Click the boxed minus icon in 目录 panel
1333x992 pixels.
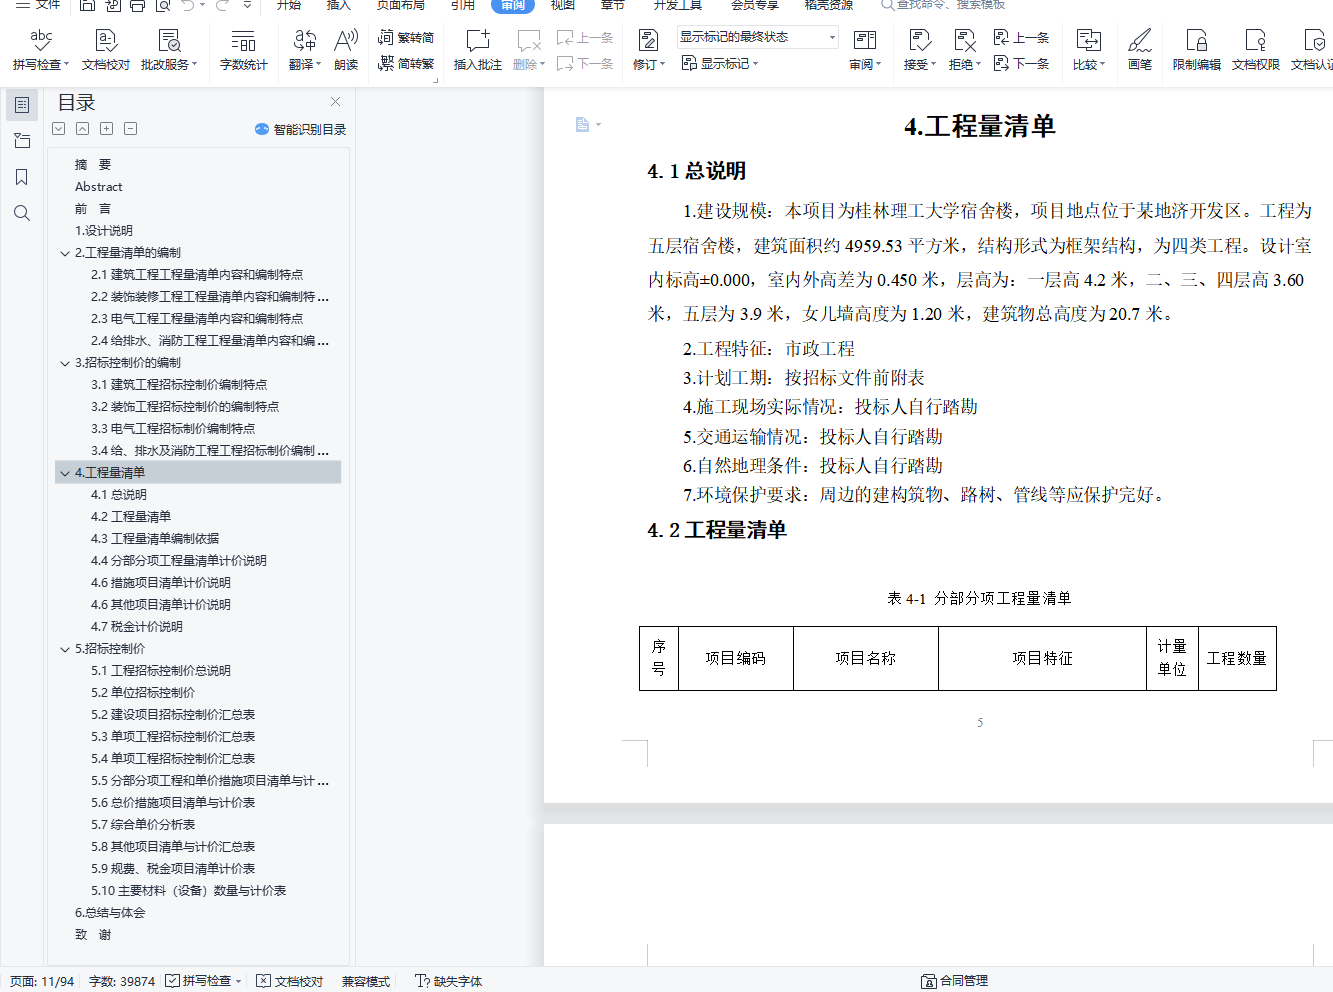(x=131, y=129)
